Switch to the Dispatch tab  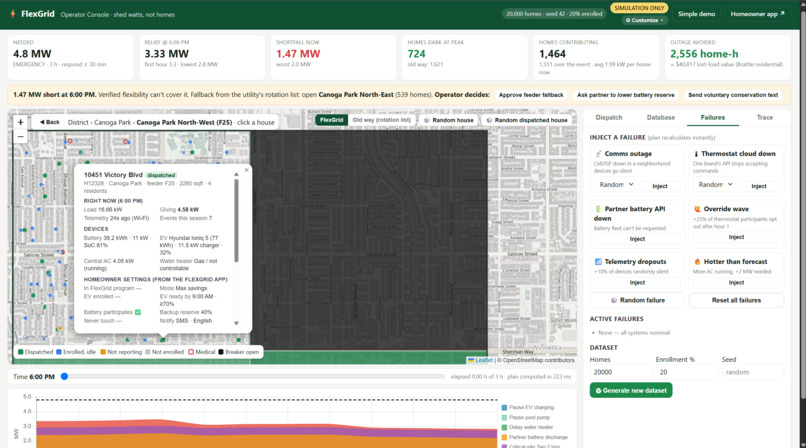(x=609, y=118)
